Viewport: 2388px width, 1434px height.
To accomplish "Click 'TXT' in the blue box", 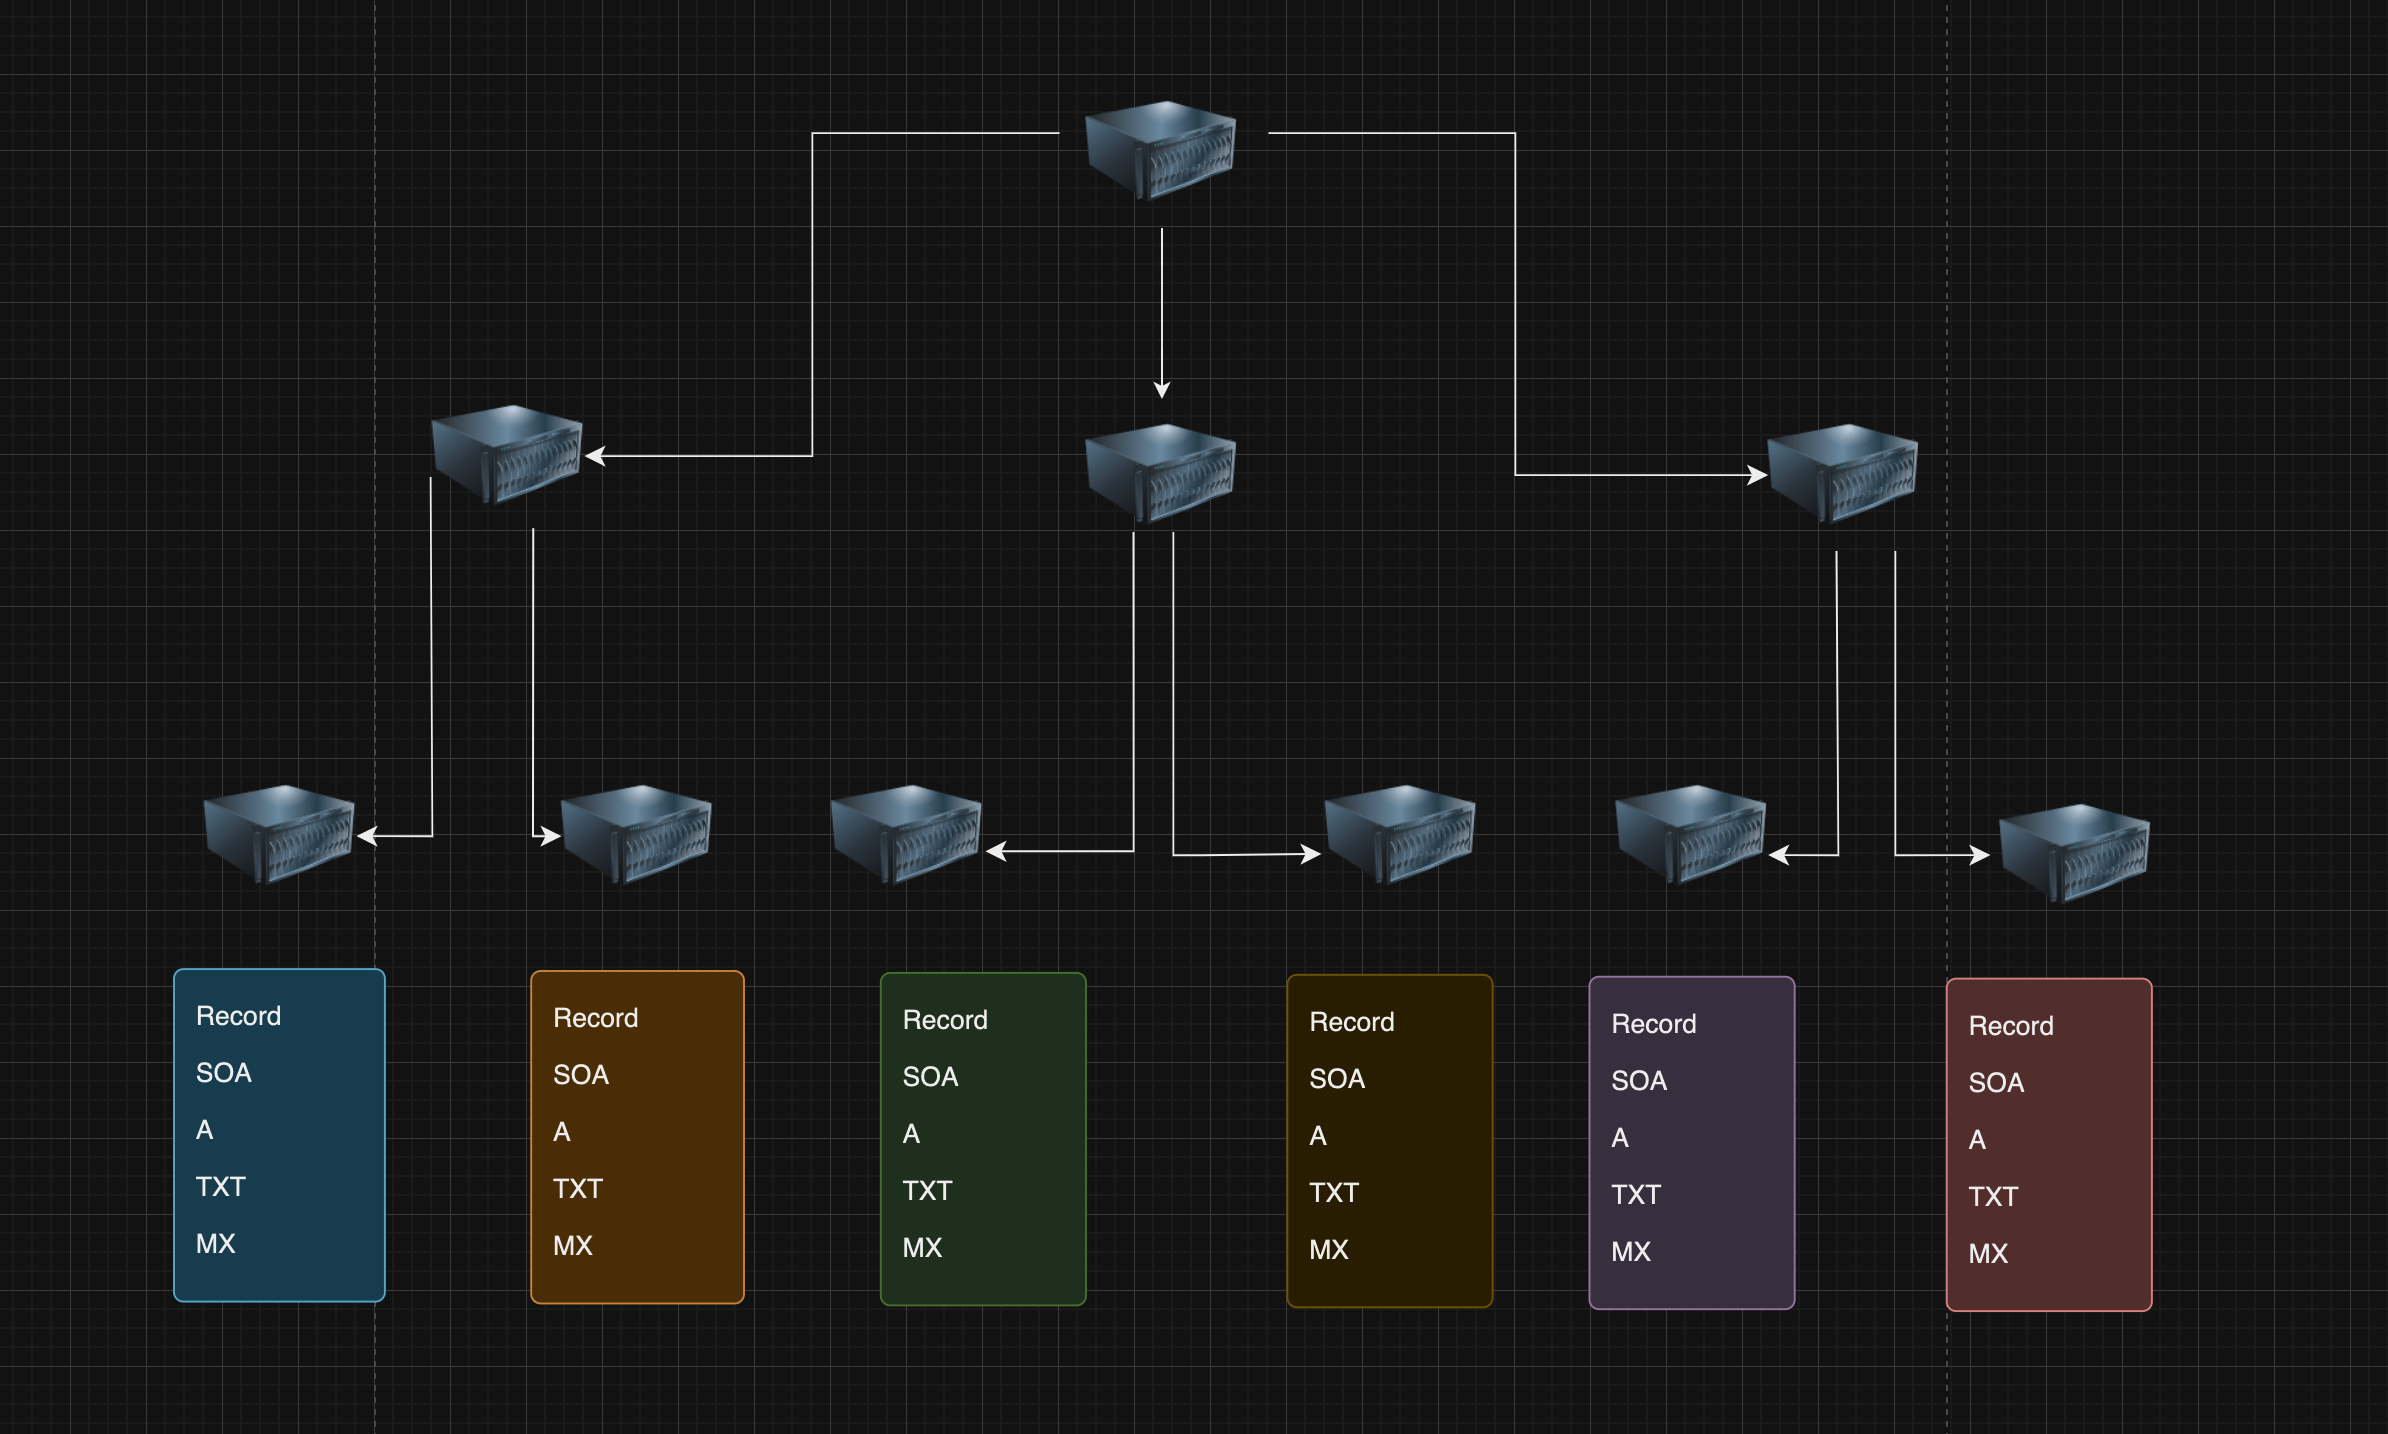I will coord(221,1187).
